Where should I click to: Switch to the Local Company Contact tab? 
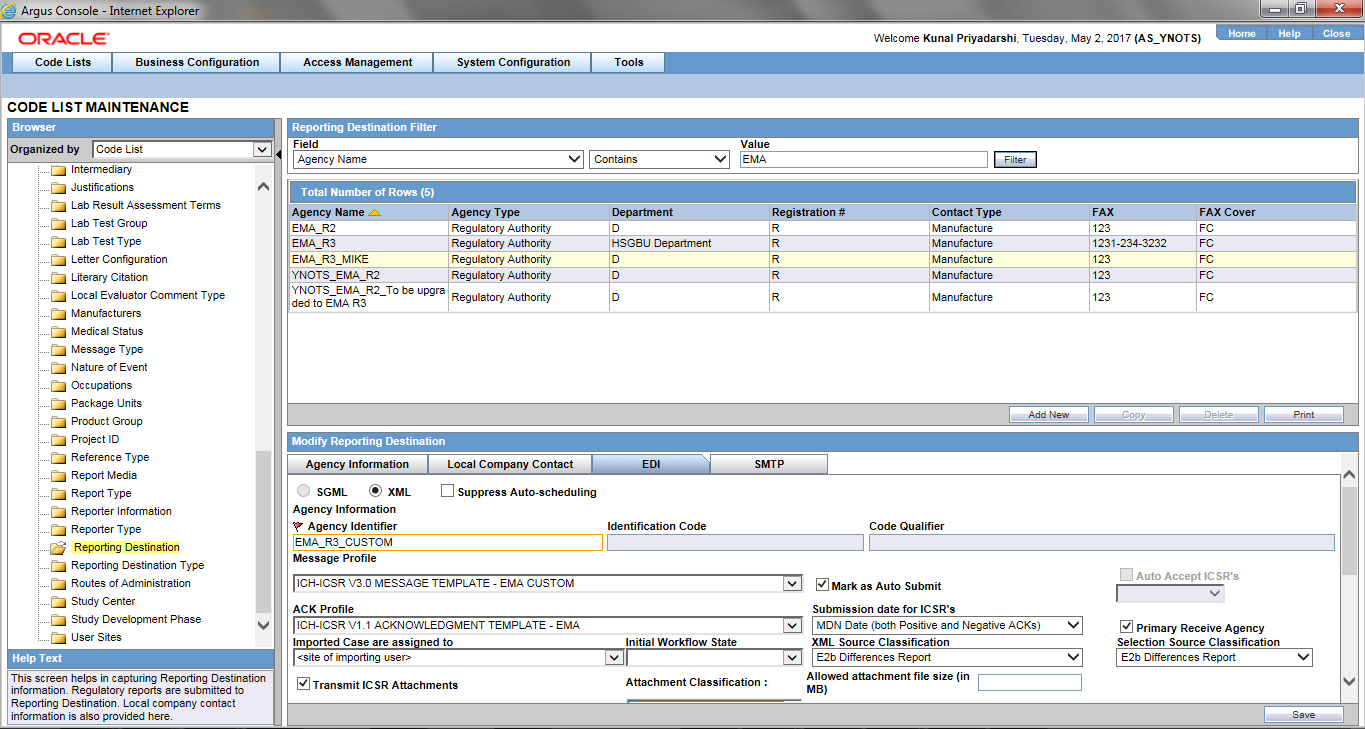[x=510, y=464]
